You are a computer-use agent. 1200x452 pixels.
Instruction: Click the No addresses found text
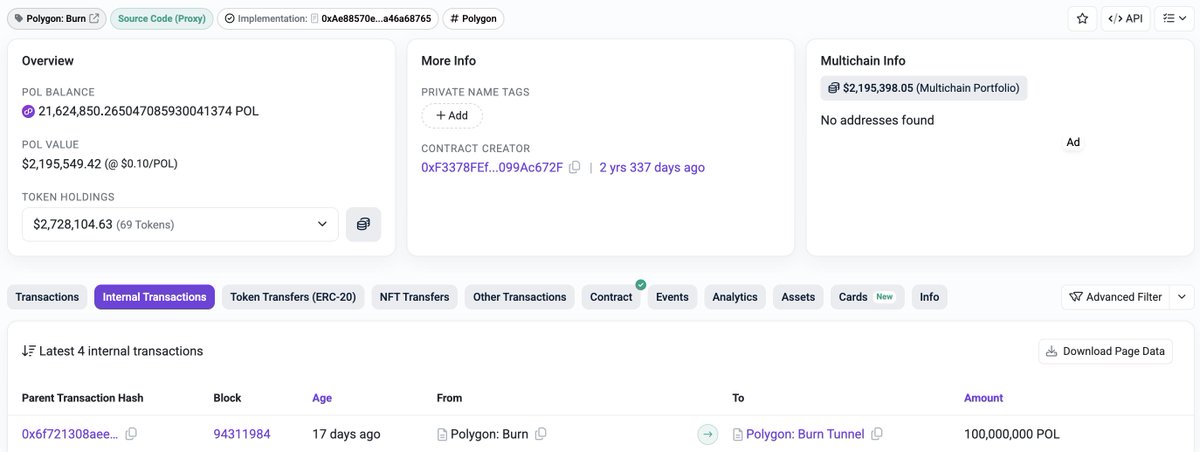(877, 120)
